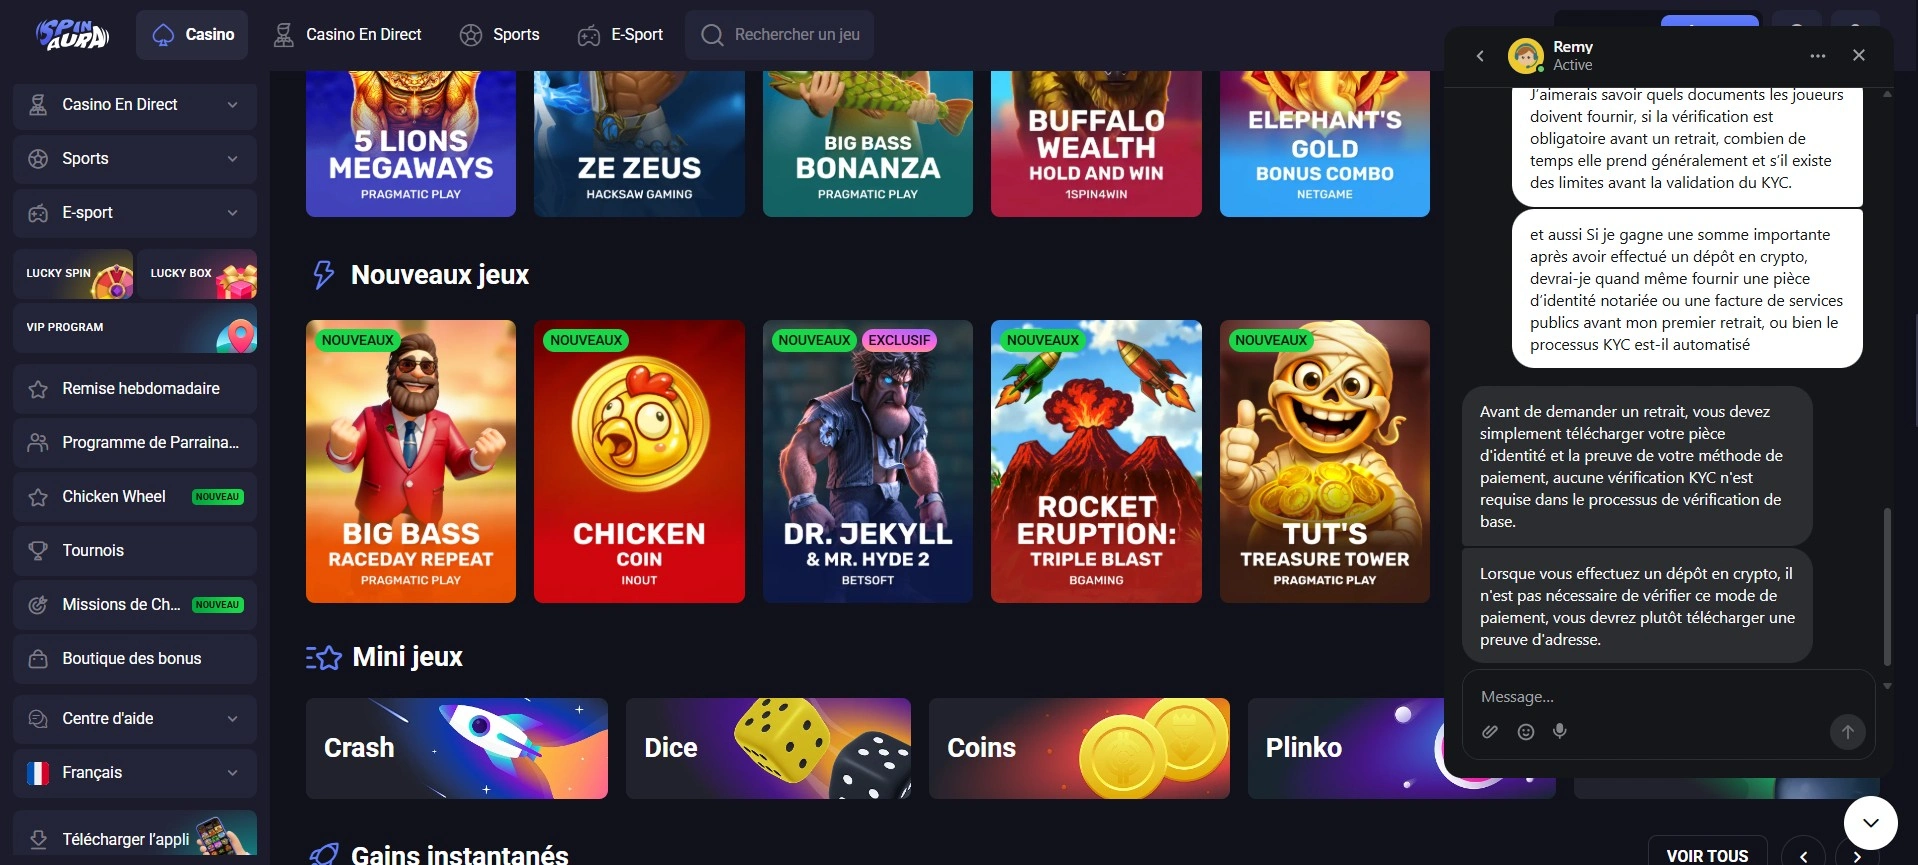Click the attach file paperclip icon
Viewport: 1918px width, 865px height.
[1490, 732]
